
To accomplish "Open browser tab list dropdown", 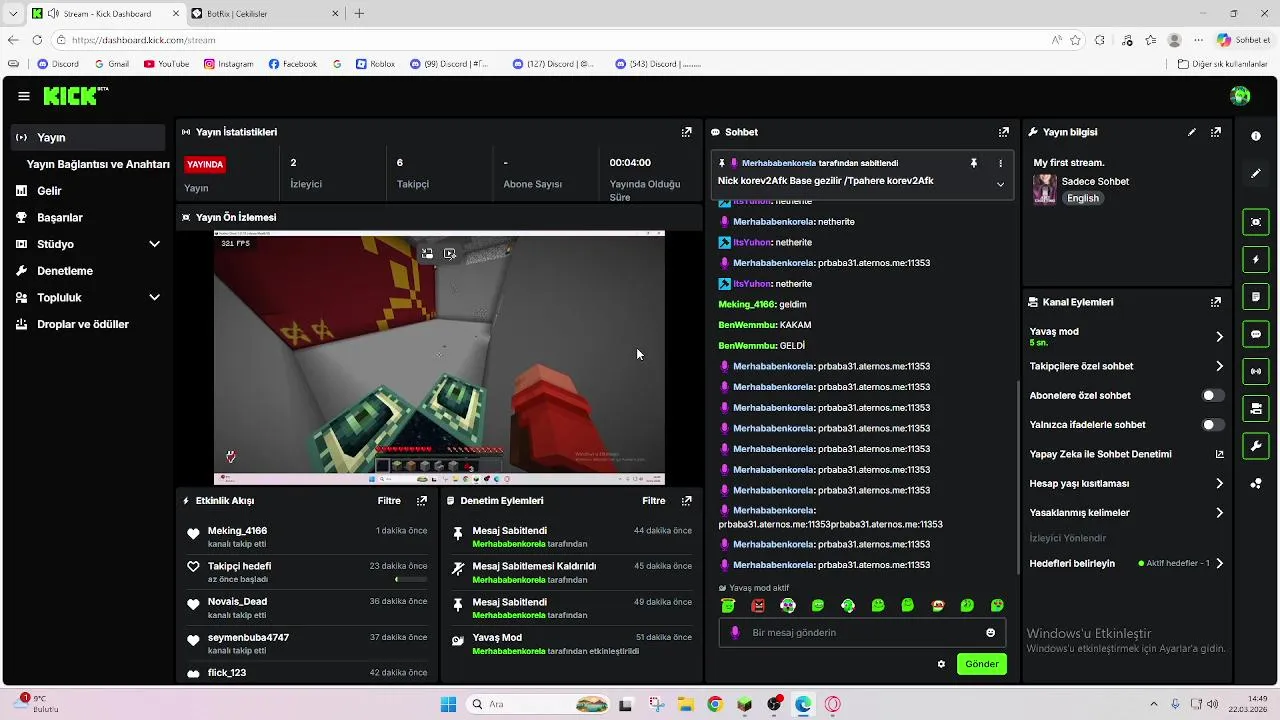I will (12, 13).
